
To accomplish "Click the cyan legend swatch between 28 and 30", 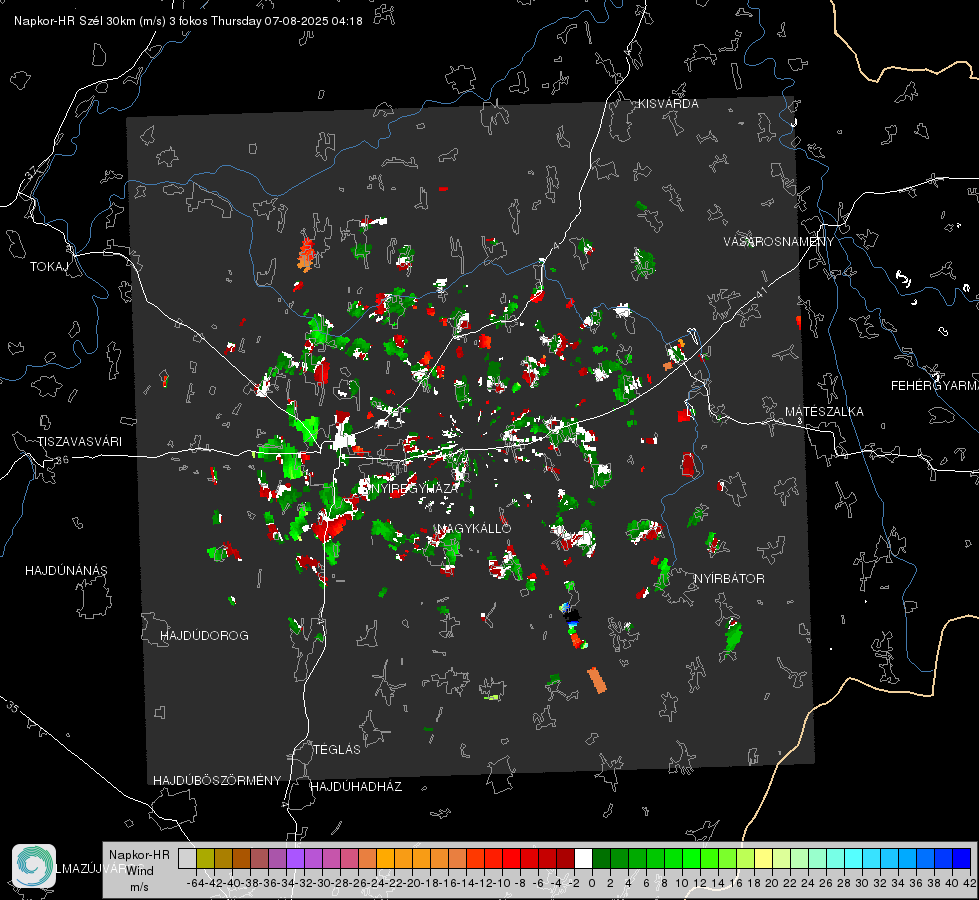I will [853, 859].
